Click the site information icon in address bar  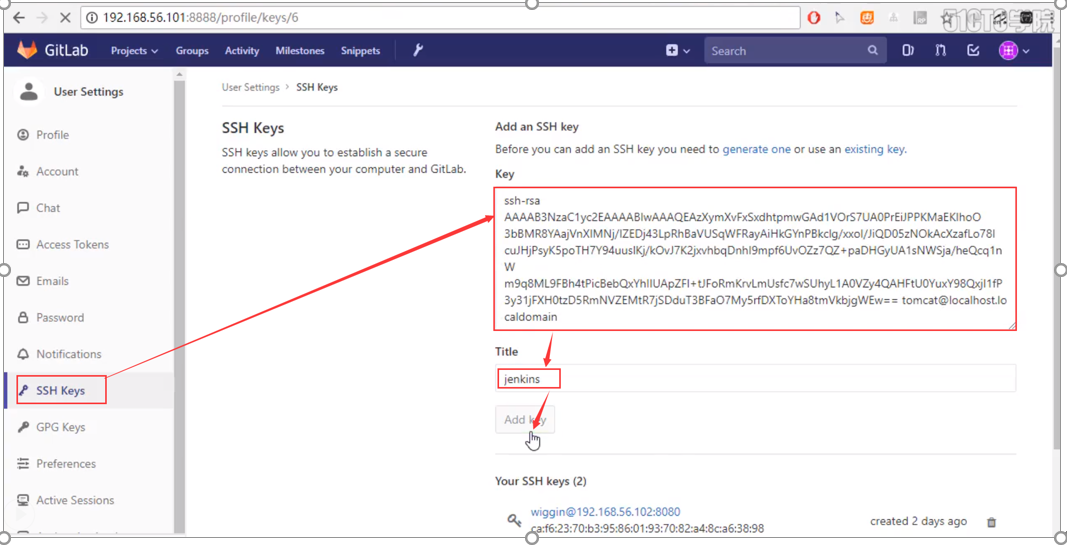tap(93, 18)
